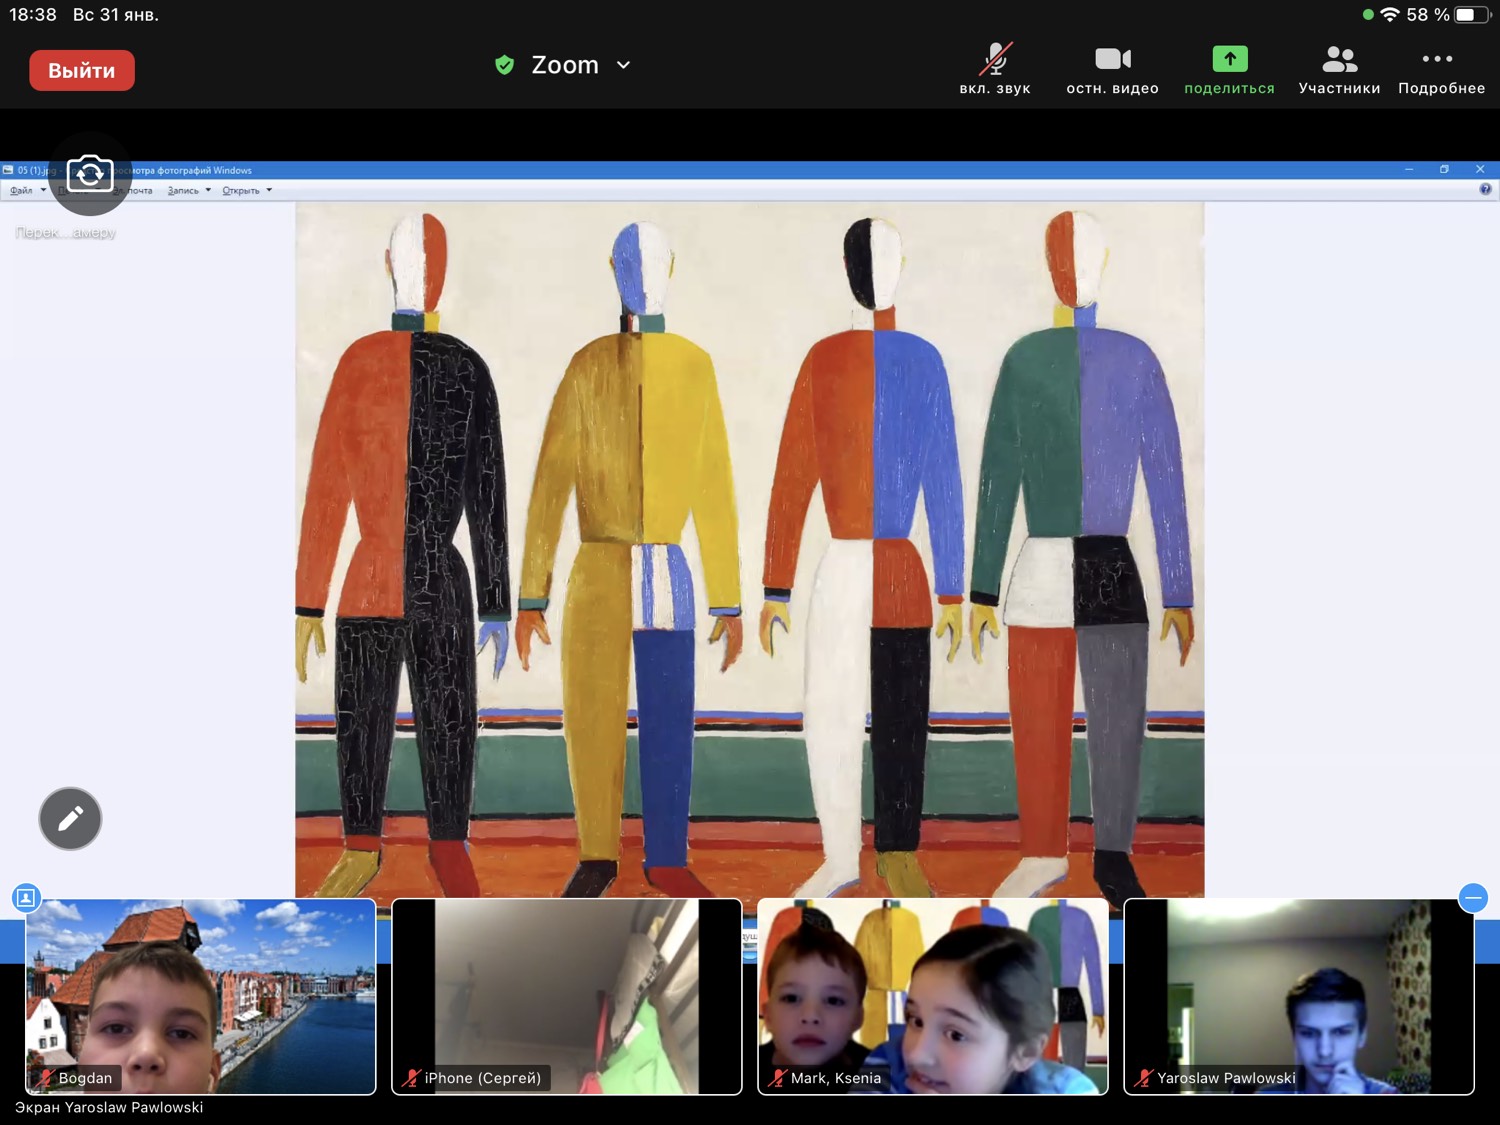Screen dimensions: 1500x1125
Task: Click the blue help question mark icon
Action: click(x=1485, y=189)
